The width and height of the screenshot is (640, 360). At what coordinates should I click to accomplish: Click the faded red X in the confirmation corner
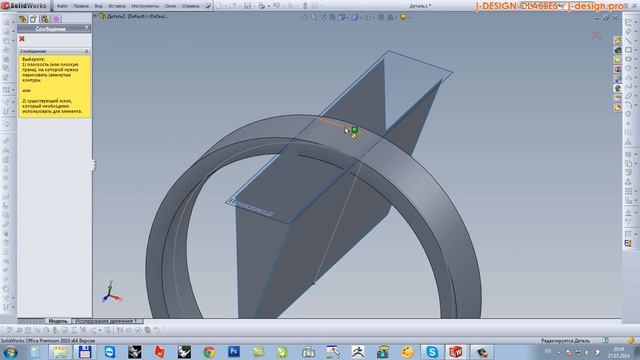tap(597, 35)
